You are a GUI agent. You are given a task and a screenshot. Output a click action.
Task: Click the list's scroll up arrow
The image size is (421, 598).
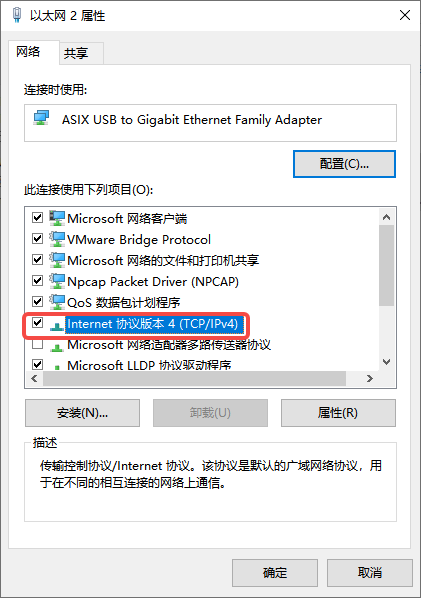[x=387, y=217]
